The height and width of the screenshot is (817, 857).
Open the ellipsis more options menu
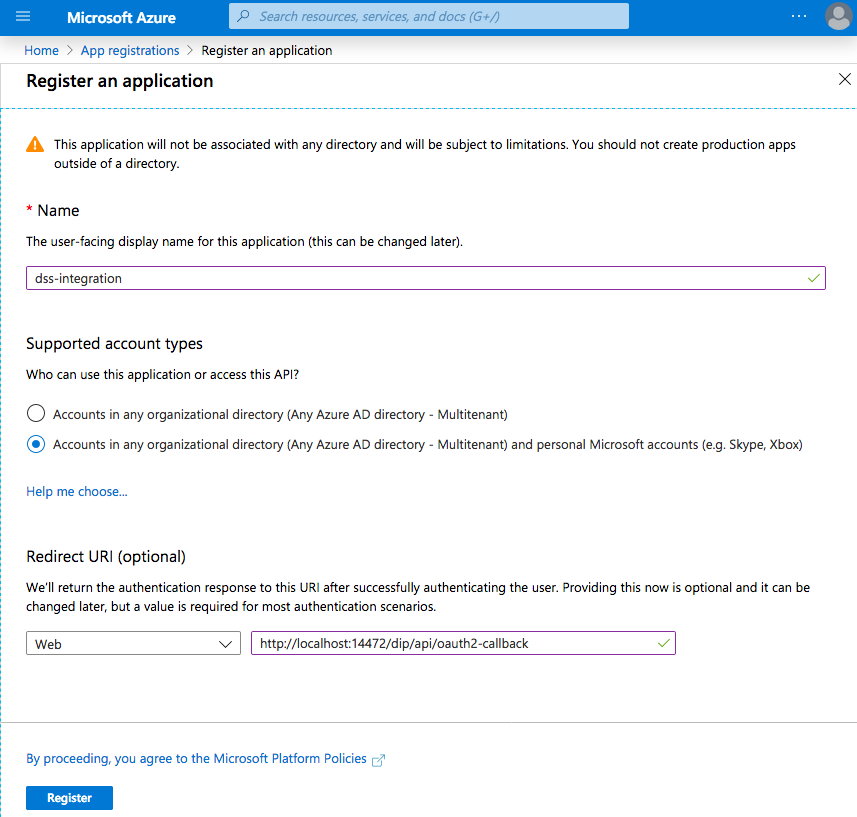pyautogui.click(x=799, y=16)
